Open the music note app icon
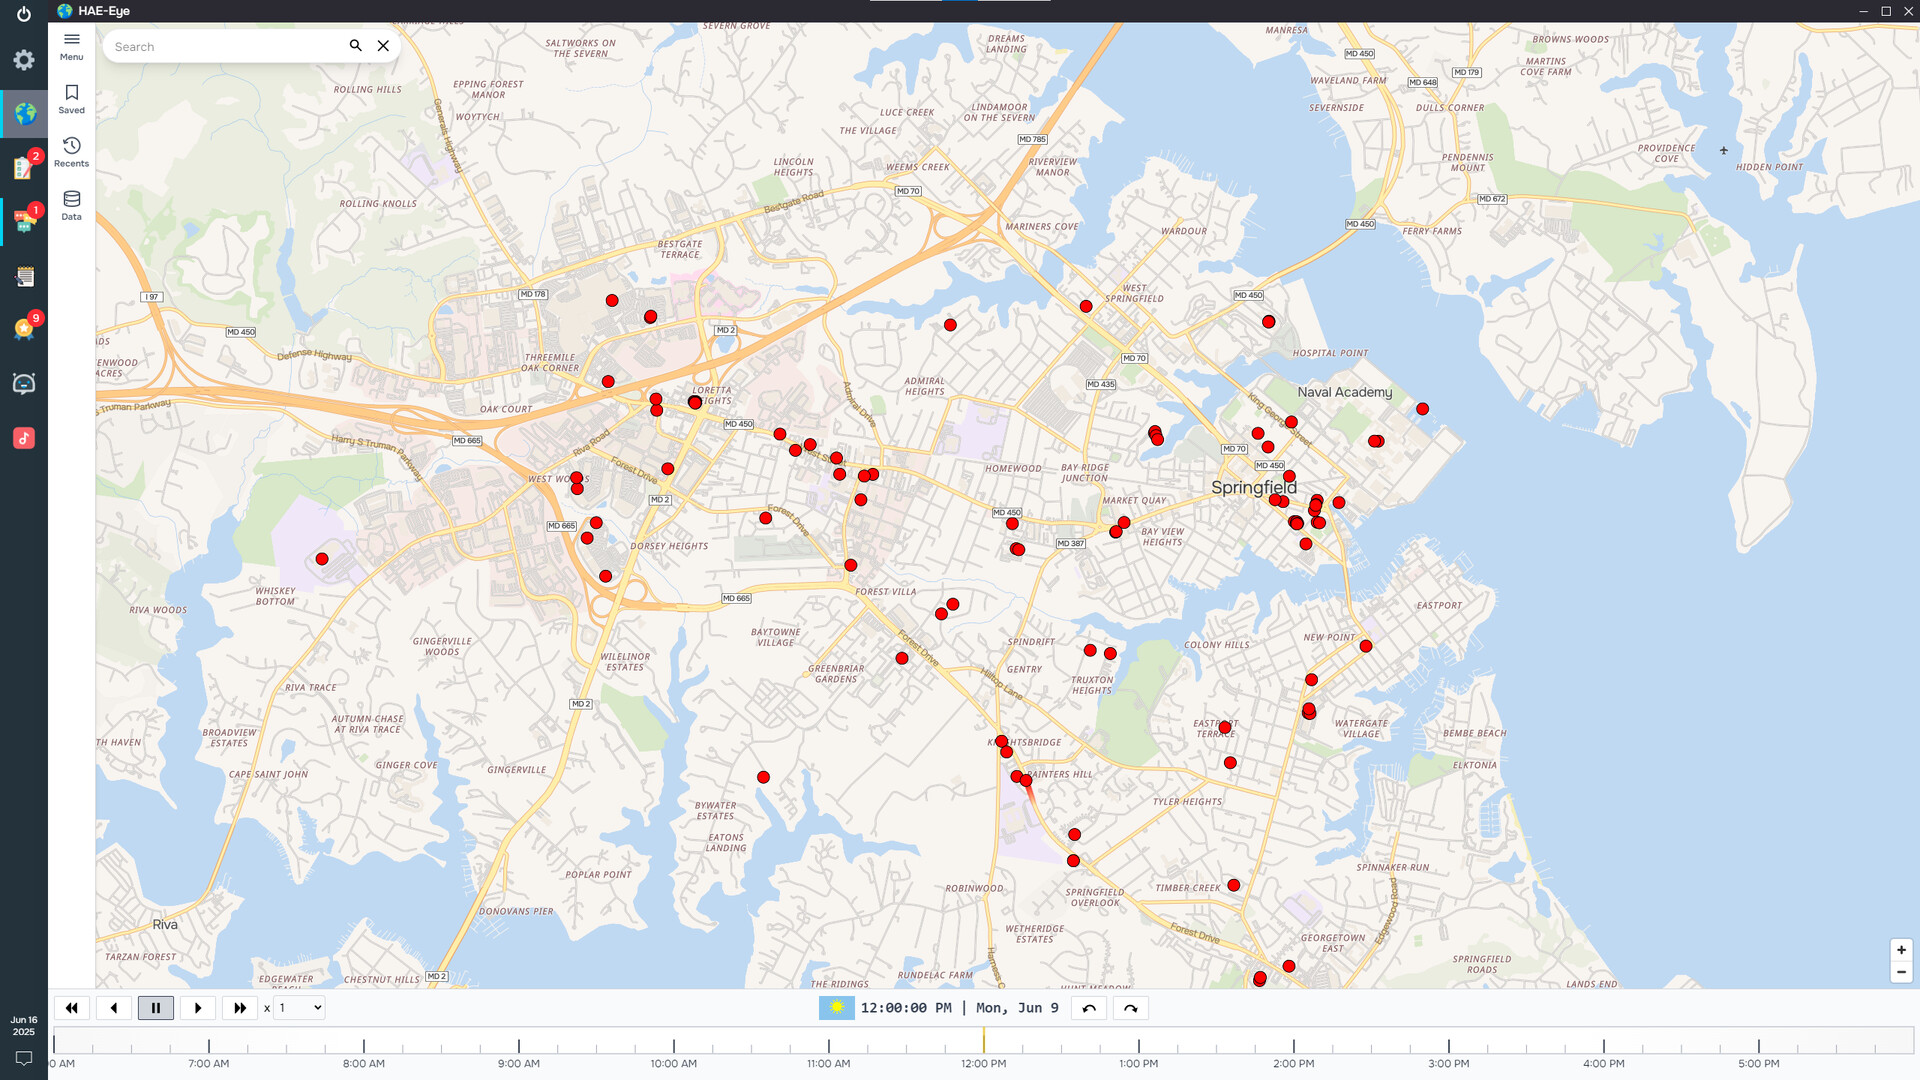This screenshot has height=1080, width=1920. click(x=24, y=438)
